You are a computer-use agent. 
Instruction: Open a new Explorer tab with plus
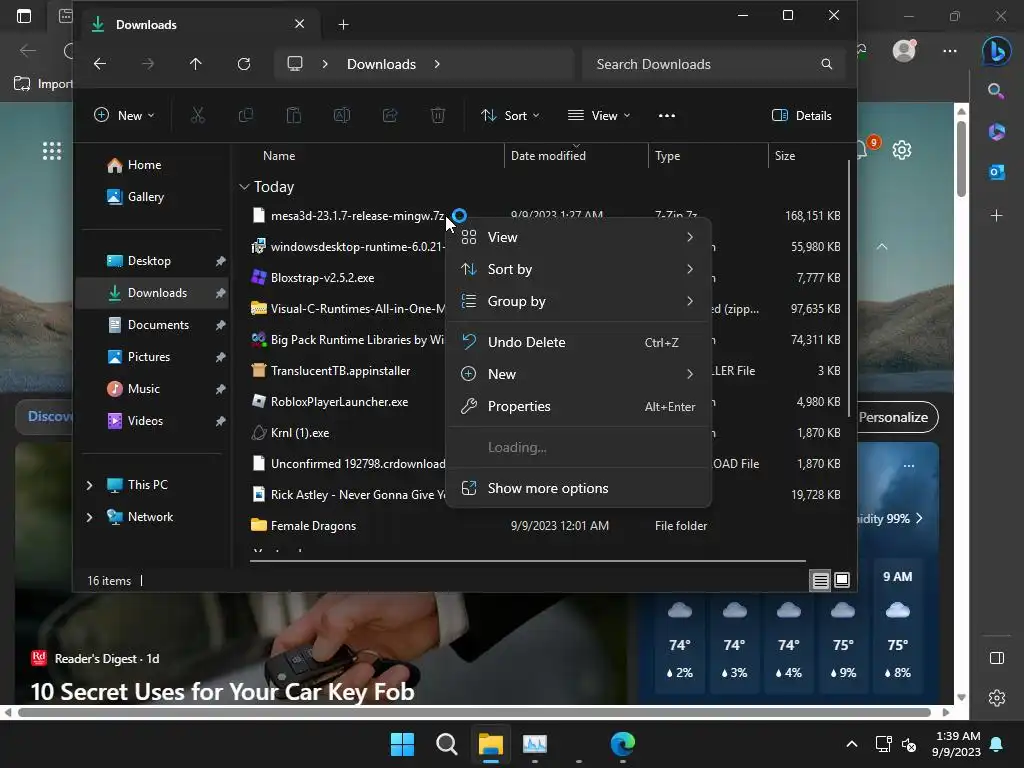pos(344,25)
